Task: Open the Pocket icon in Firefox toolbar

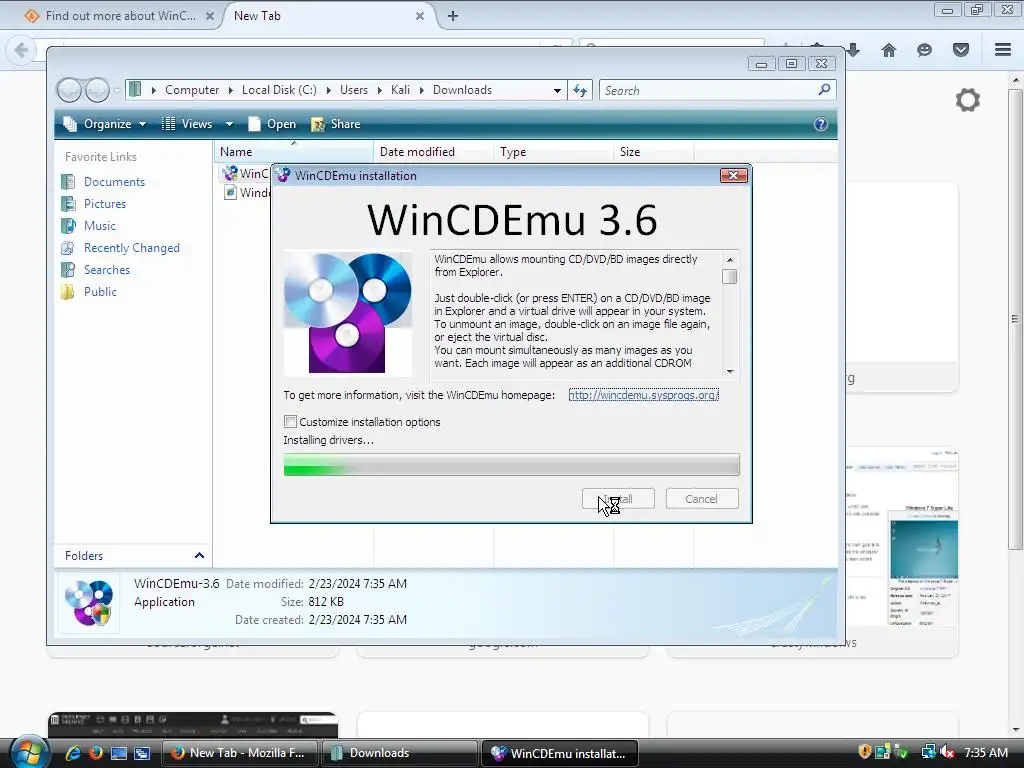Action: 961,50
